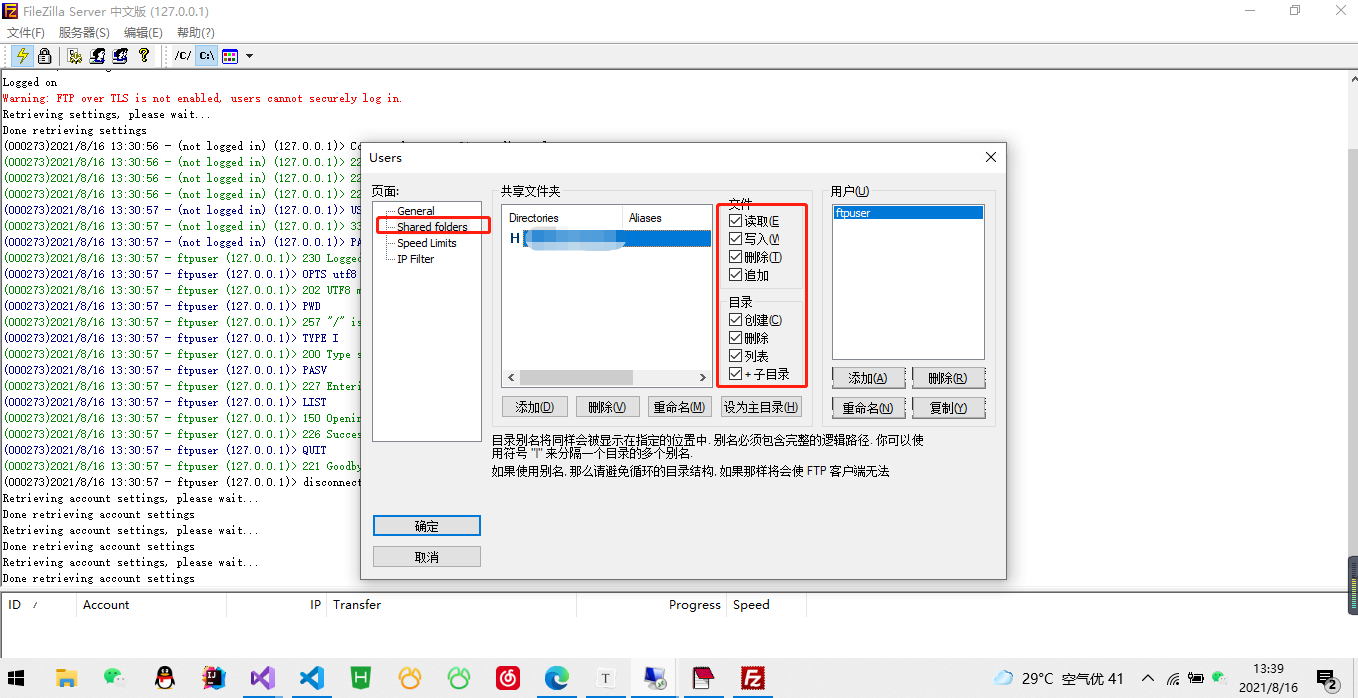
Task: Toggle the file 删除(T) delete checkbox
Action: (x=736, y=257)
